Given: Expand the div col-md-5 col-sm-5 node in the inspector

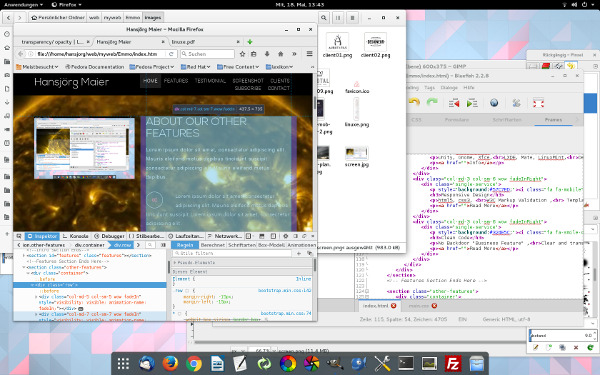Looking at the screenshot, I should tap(36, 297).
